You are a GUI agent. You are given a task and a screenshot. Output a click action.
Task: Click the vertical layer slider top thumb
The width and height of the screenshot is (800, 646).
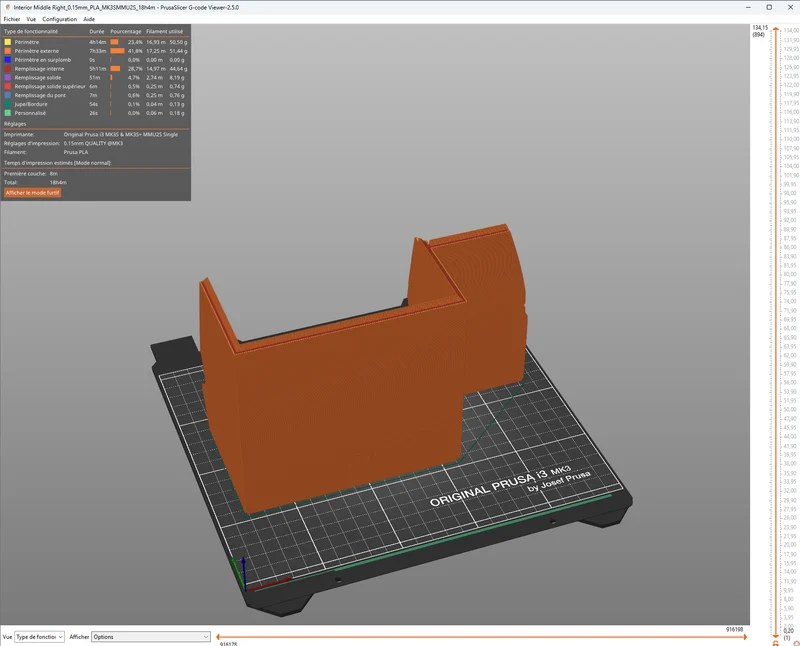776,30
